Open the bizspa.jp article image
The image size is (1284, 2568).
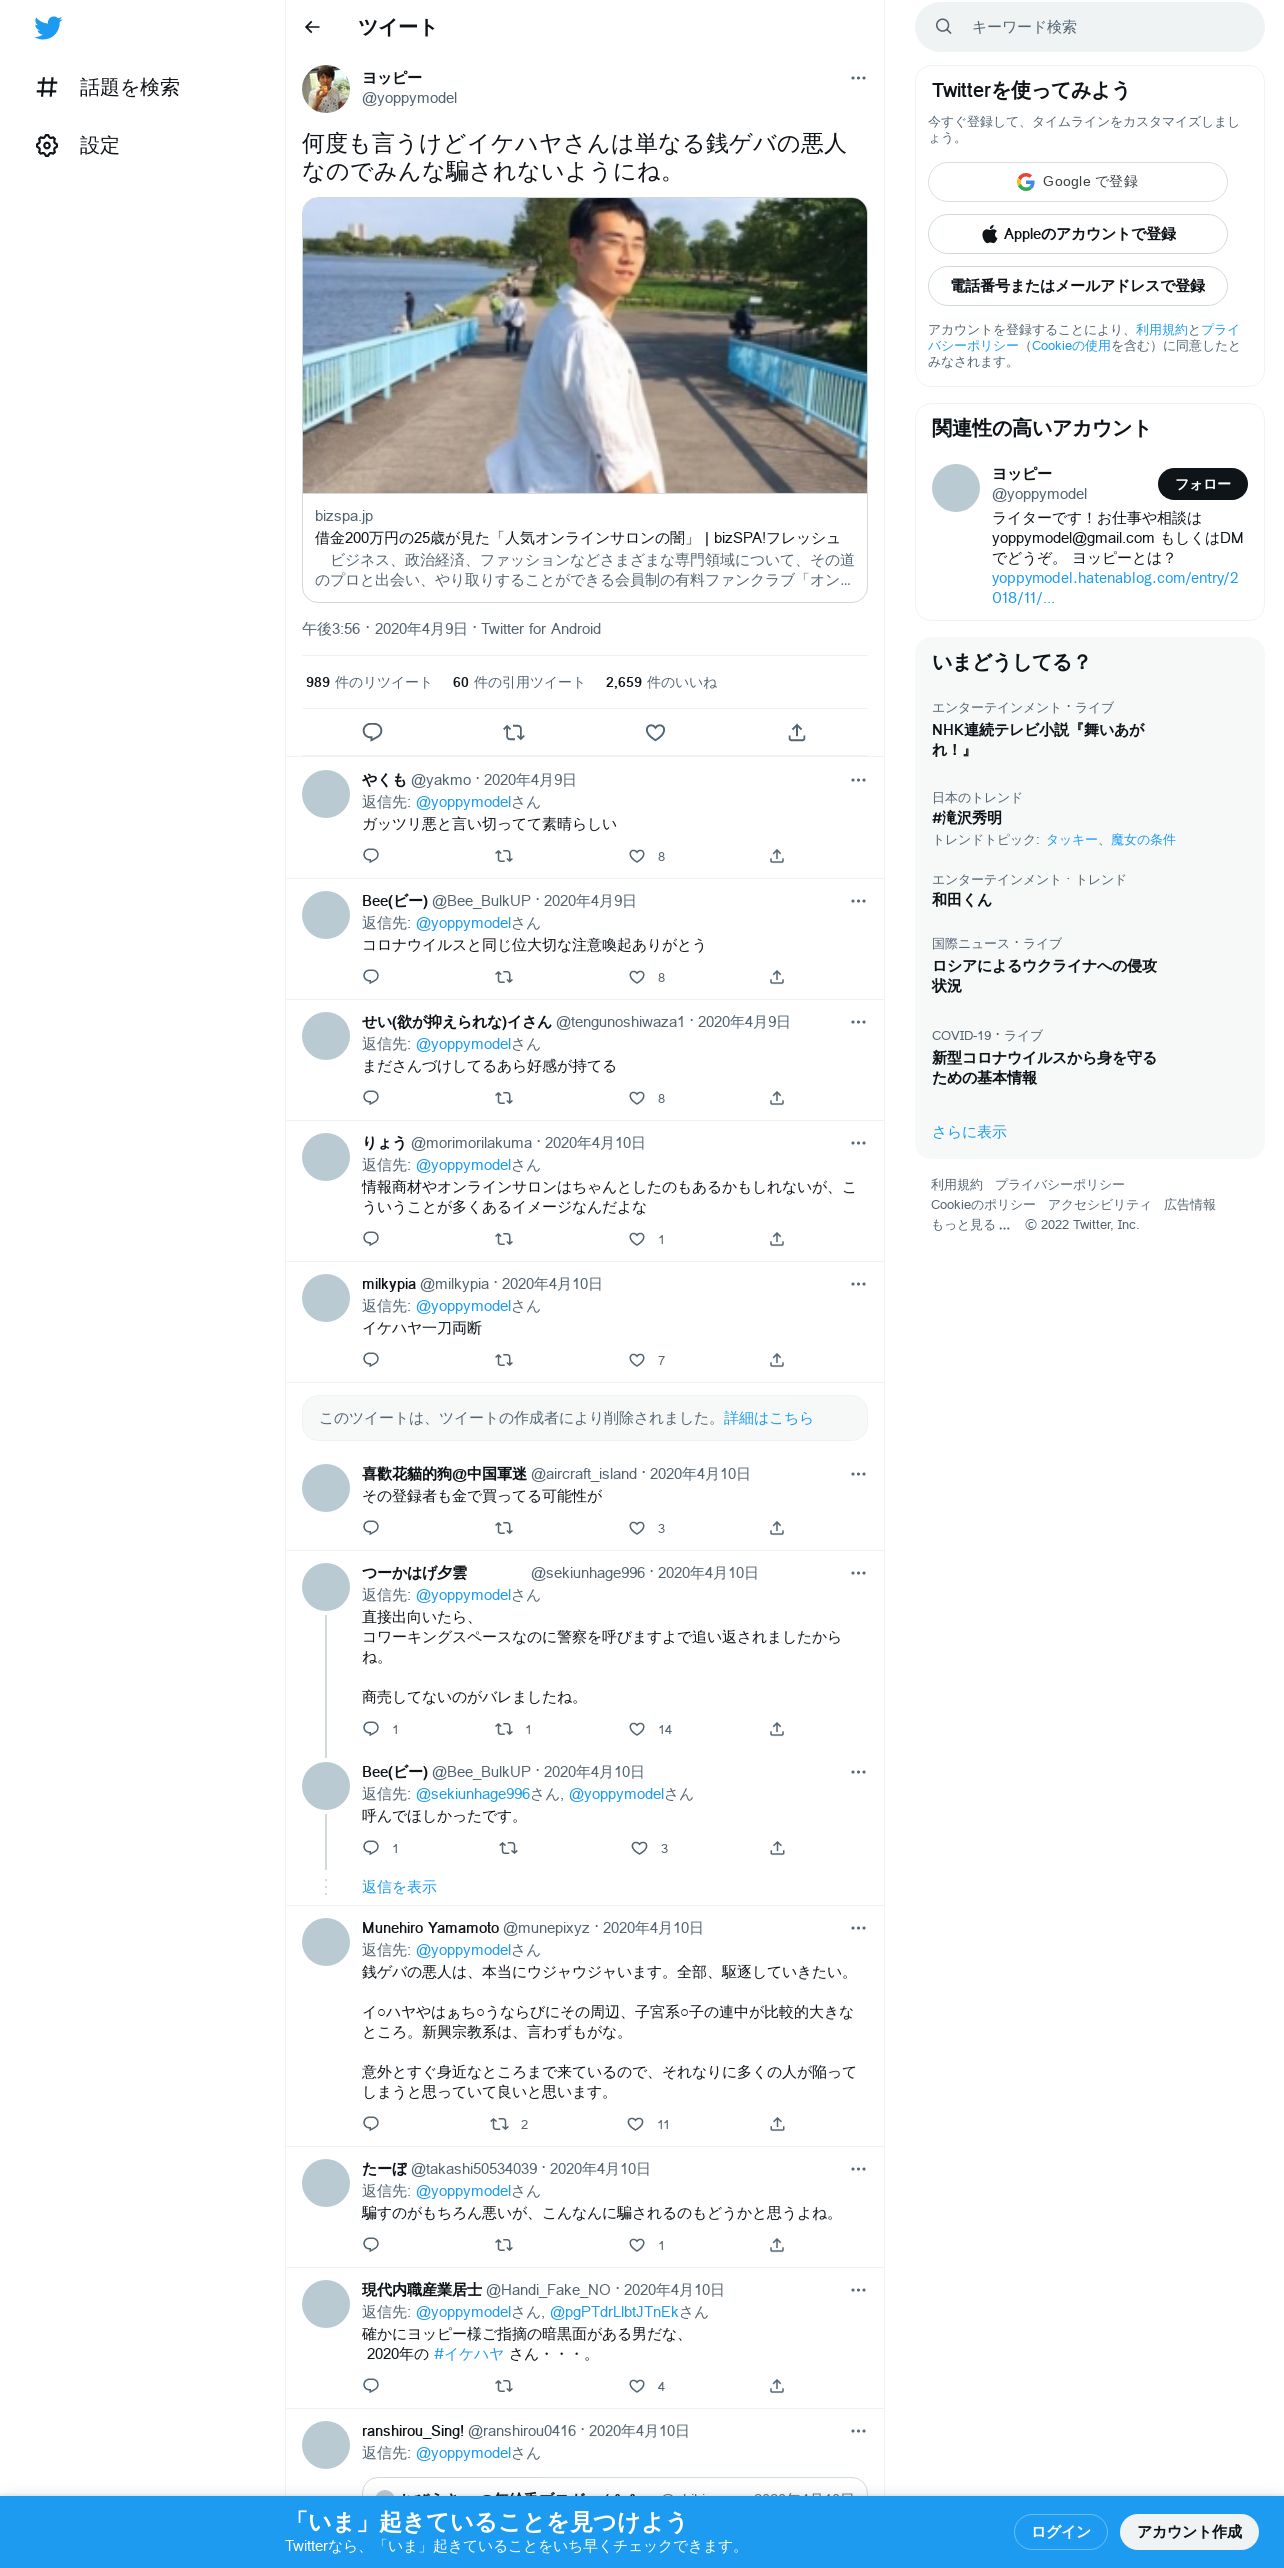tap(585, 345)
